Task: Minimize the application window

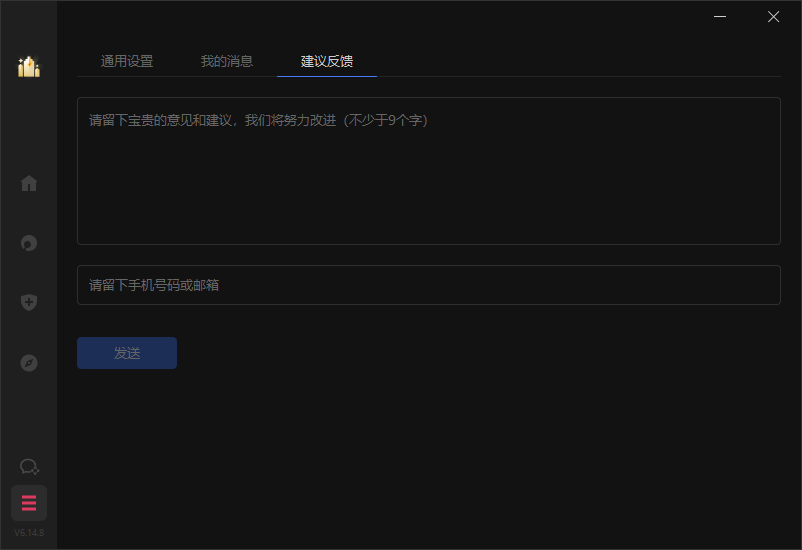Action: [721, 16]
